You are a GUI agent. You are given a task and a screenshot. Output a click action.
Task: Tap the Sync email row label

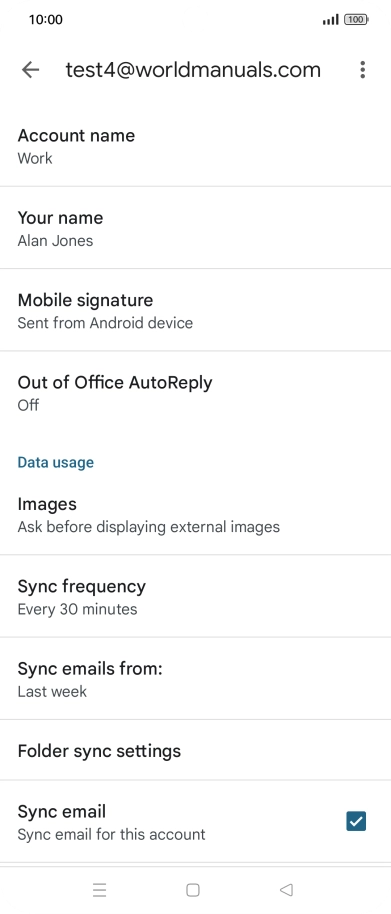pos(62,811)
